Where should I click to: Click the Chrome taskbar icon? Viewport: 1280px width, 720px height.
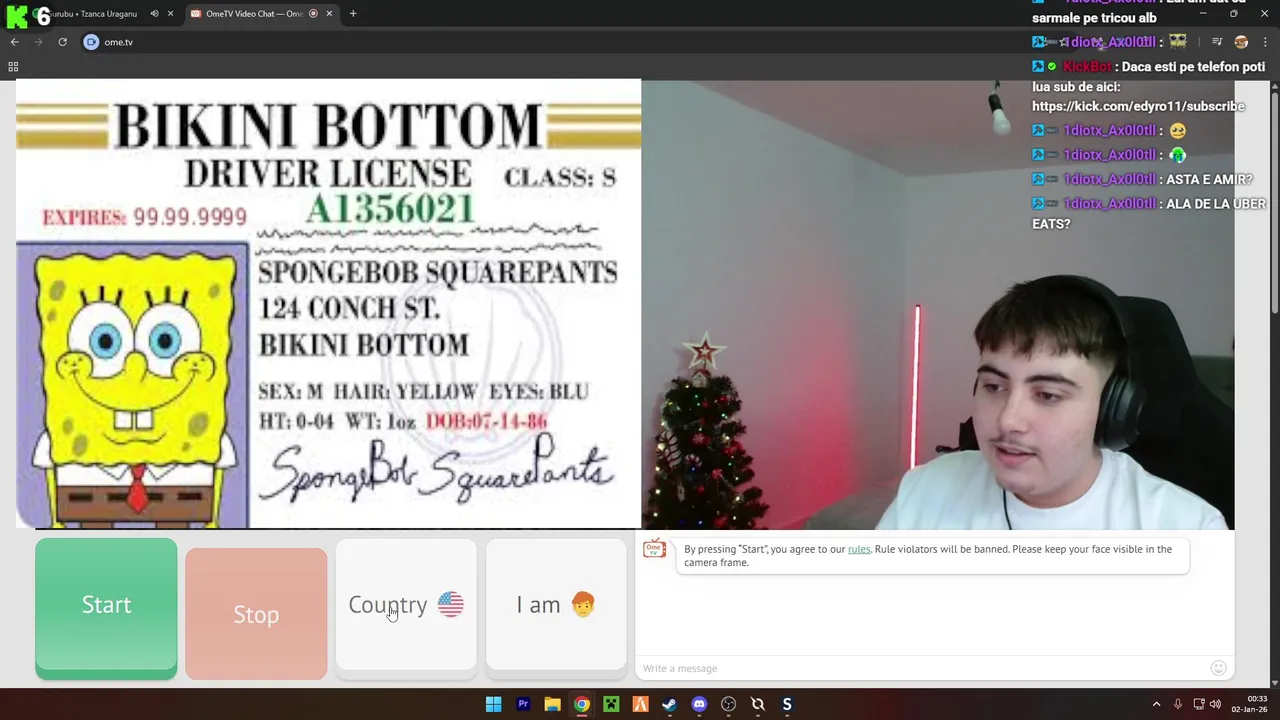point(581,704)
